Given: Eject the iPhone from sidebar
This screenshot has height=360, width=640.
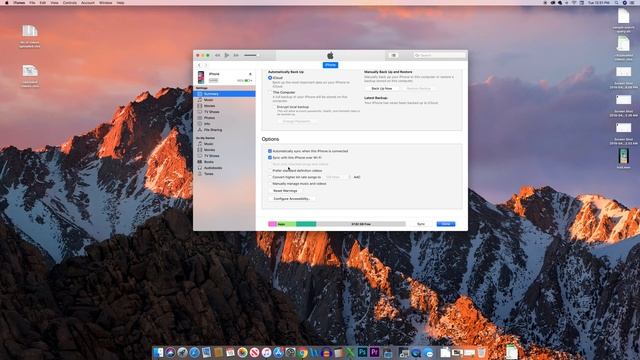Looking at the screenshot, I should point(250,74).
